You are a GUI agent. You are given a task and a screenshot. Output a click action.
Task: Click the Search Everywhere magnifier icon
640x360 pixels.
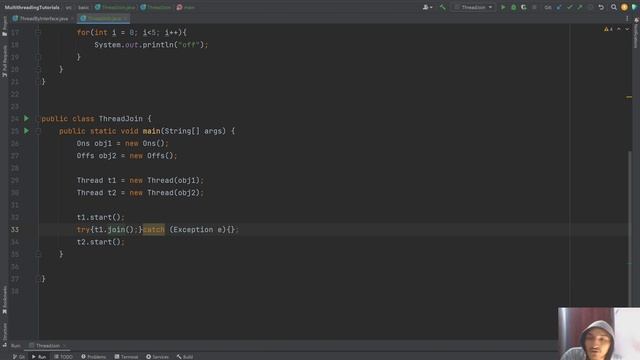pyautogui.click(x=613, y=7)
